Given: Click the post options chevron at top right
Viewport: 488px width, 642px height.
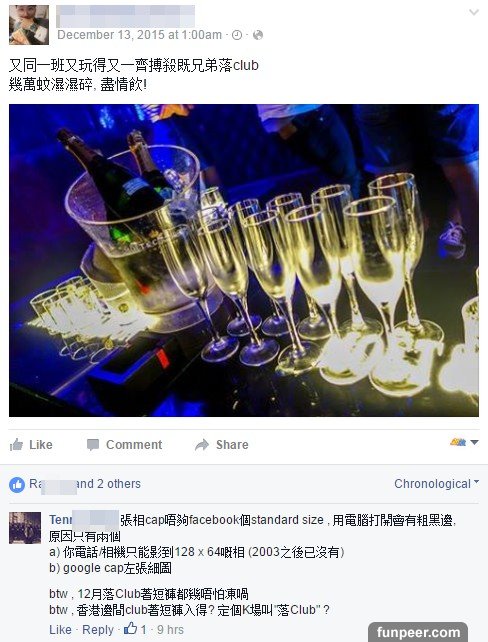Looking at the screenshot, I should pyautogui.click(x=474, y=12).
